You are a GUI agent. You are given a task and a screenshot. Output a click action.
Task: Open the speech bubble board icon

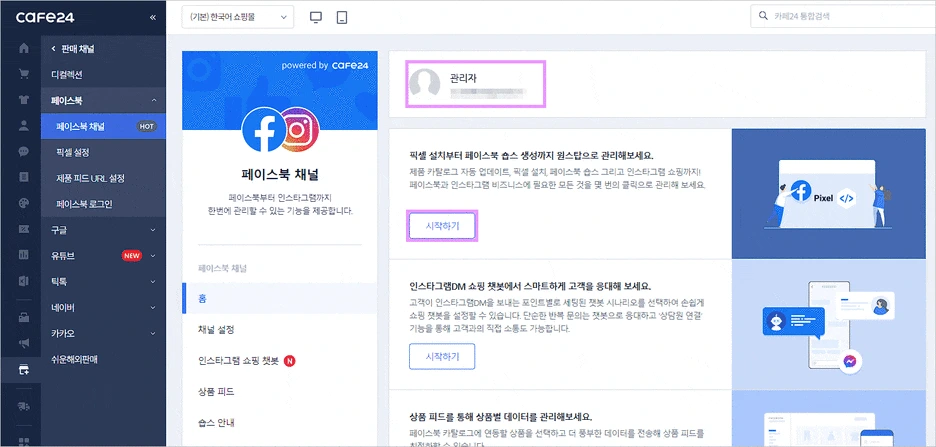tap(24, 151)
